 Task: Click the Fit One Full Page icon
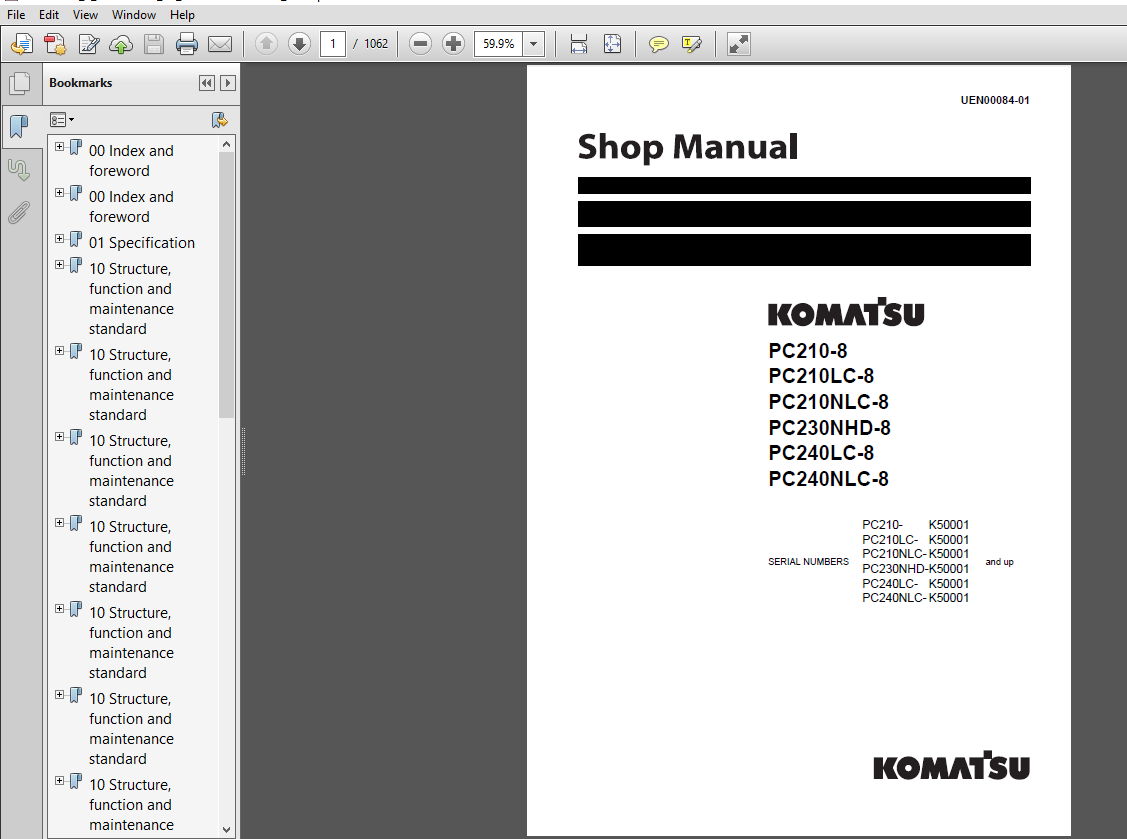point(612,44)
